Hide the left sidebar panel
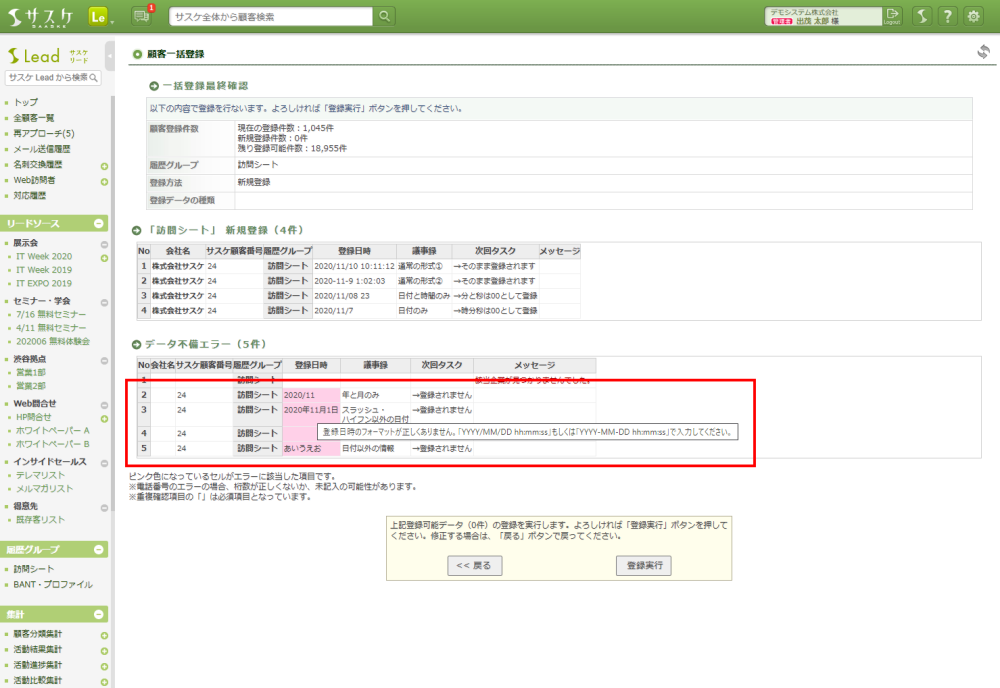Screen dimensions: 1000x688 point(109,55)
